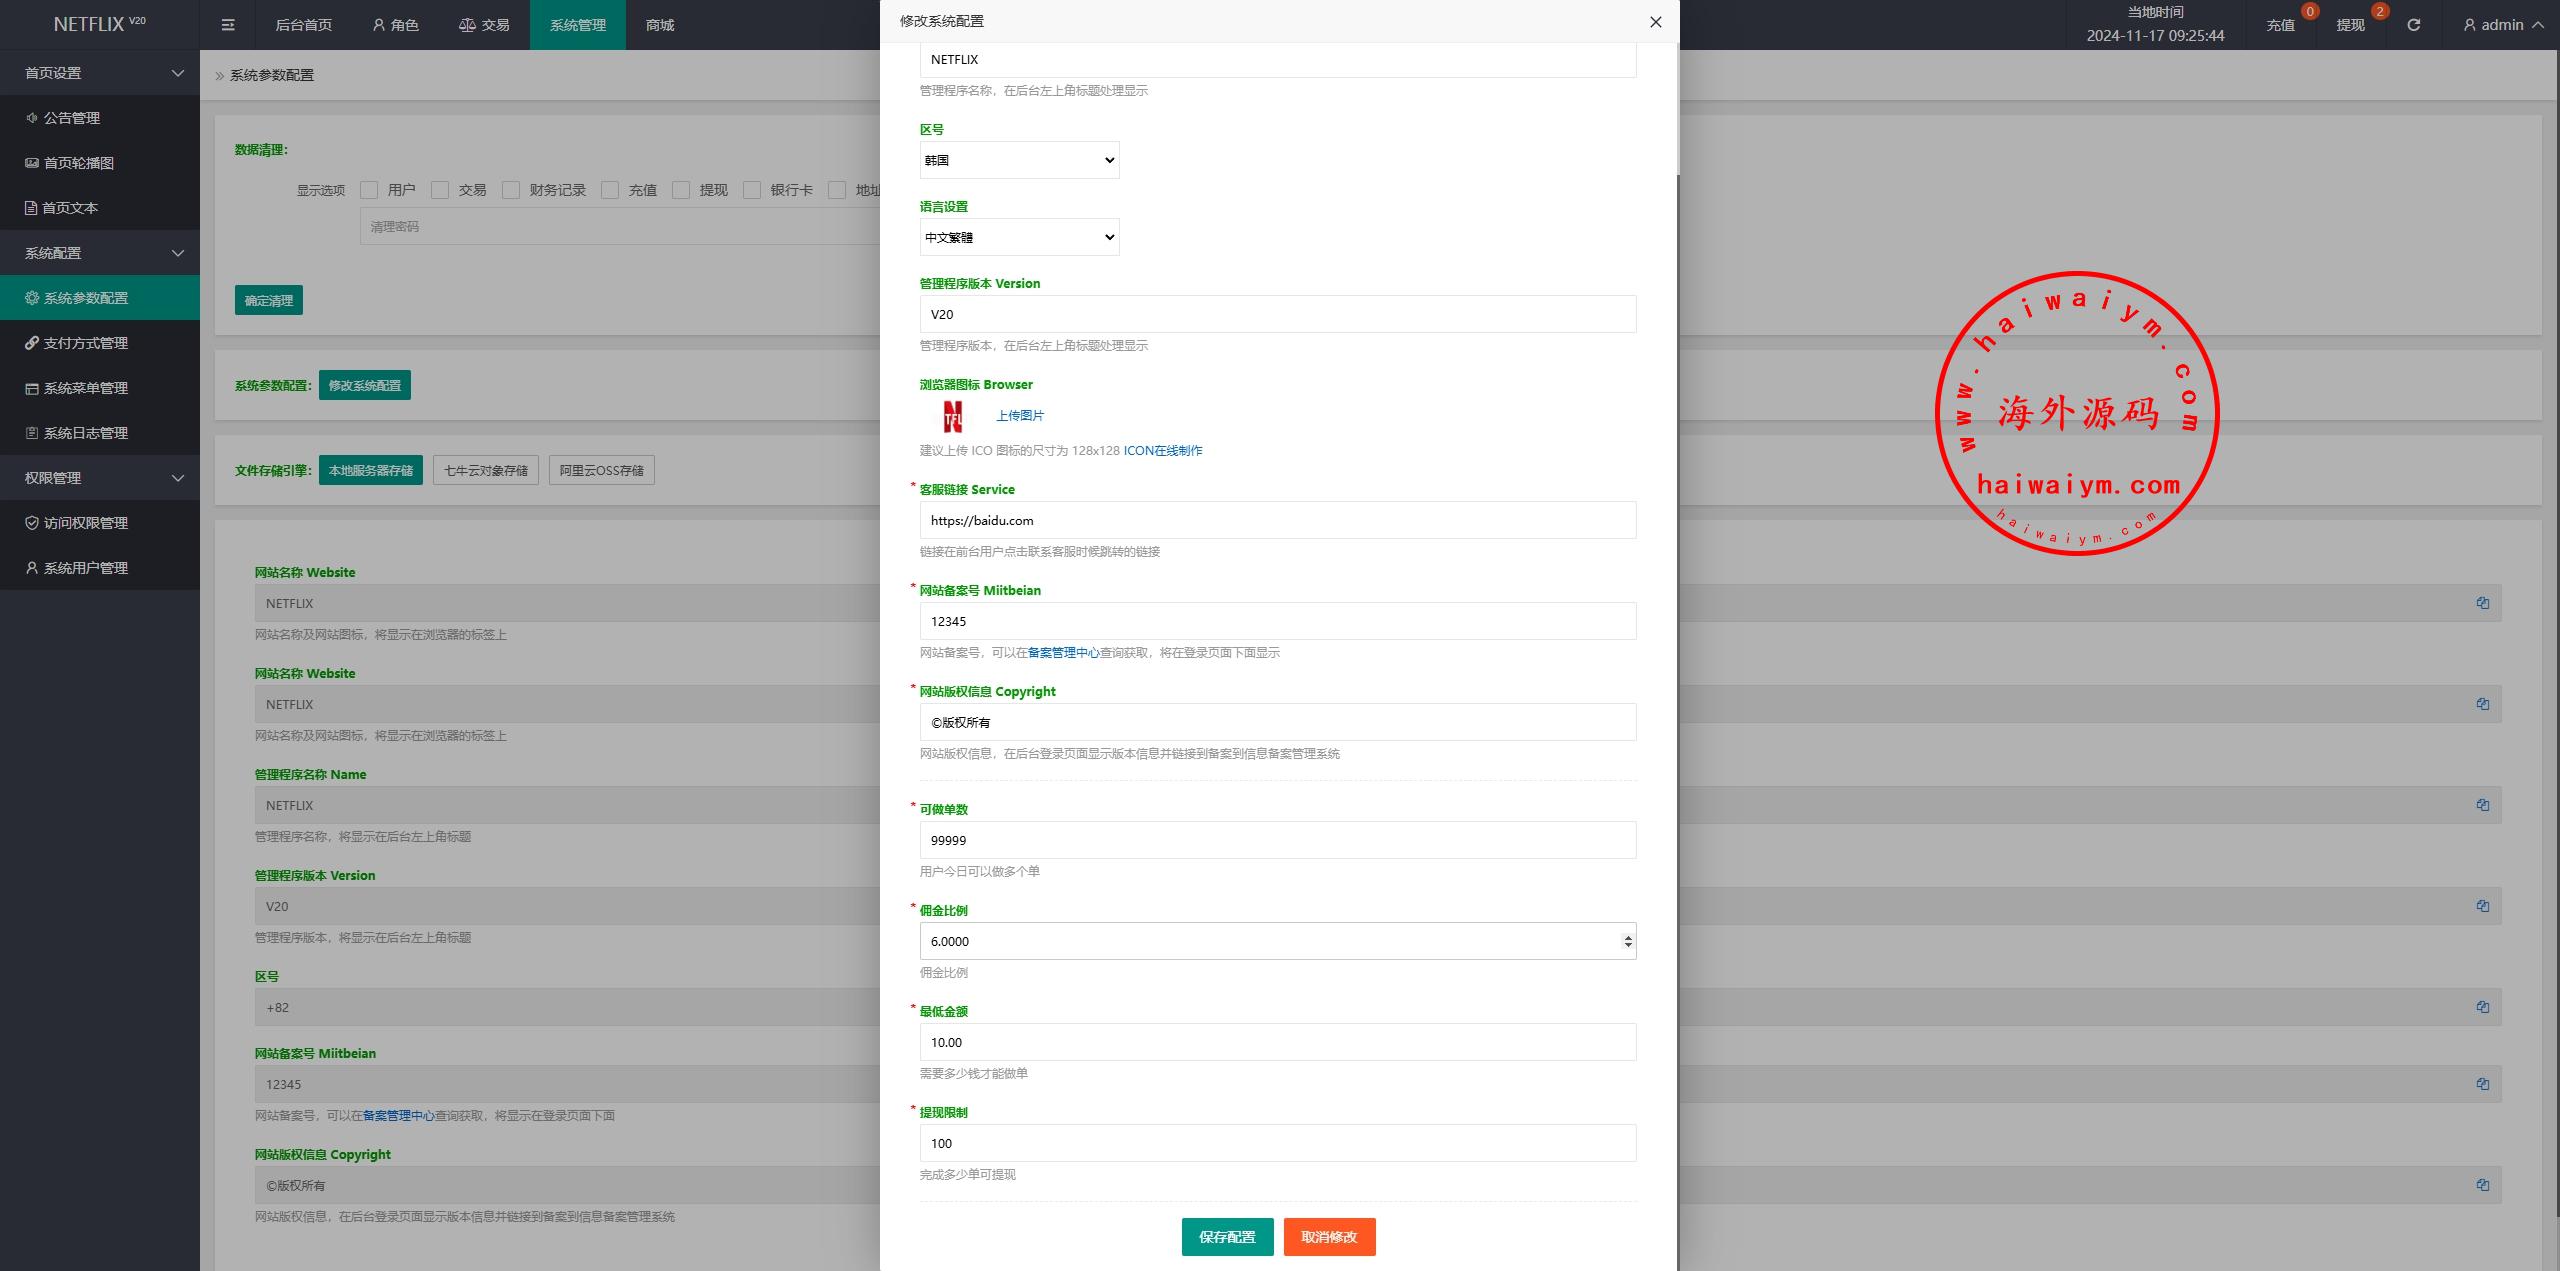Click copy icon beside 区号 +82 field
Viewport: 2560px width, 1271px height.
[2482, 1007]
